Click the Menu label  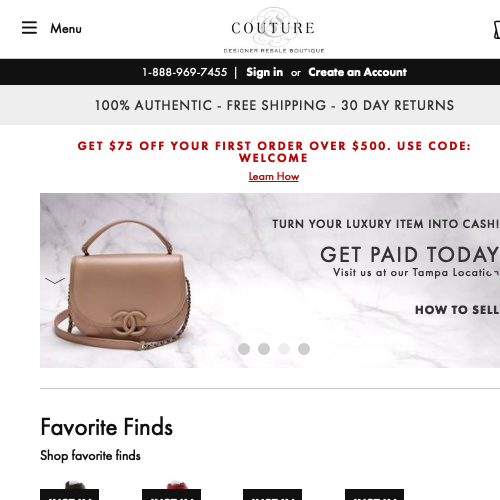tap(66, 29)
